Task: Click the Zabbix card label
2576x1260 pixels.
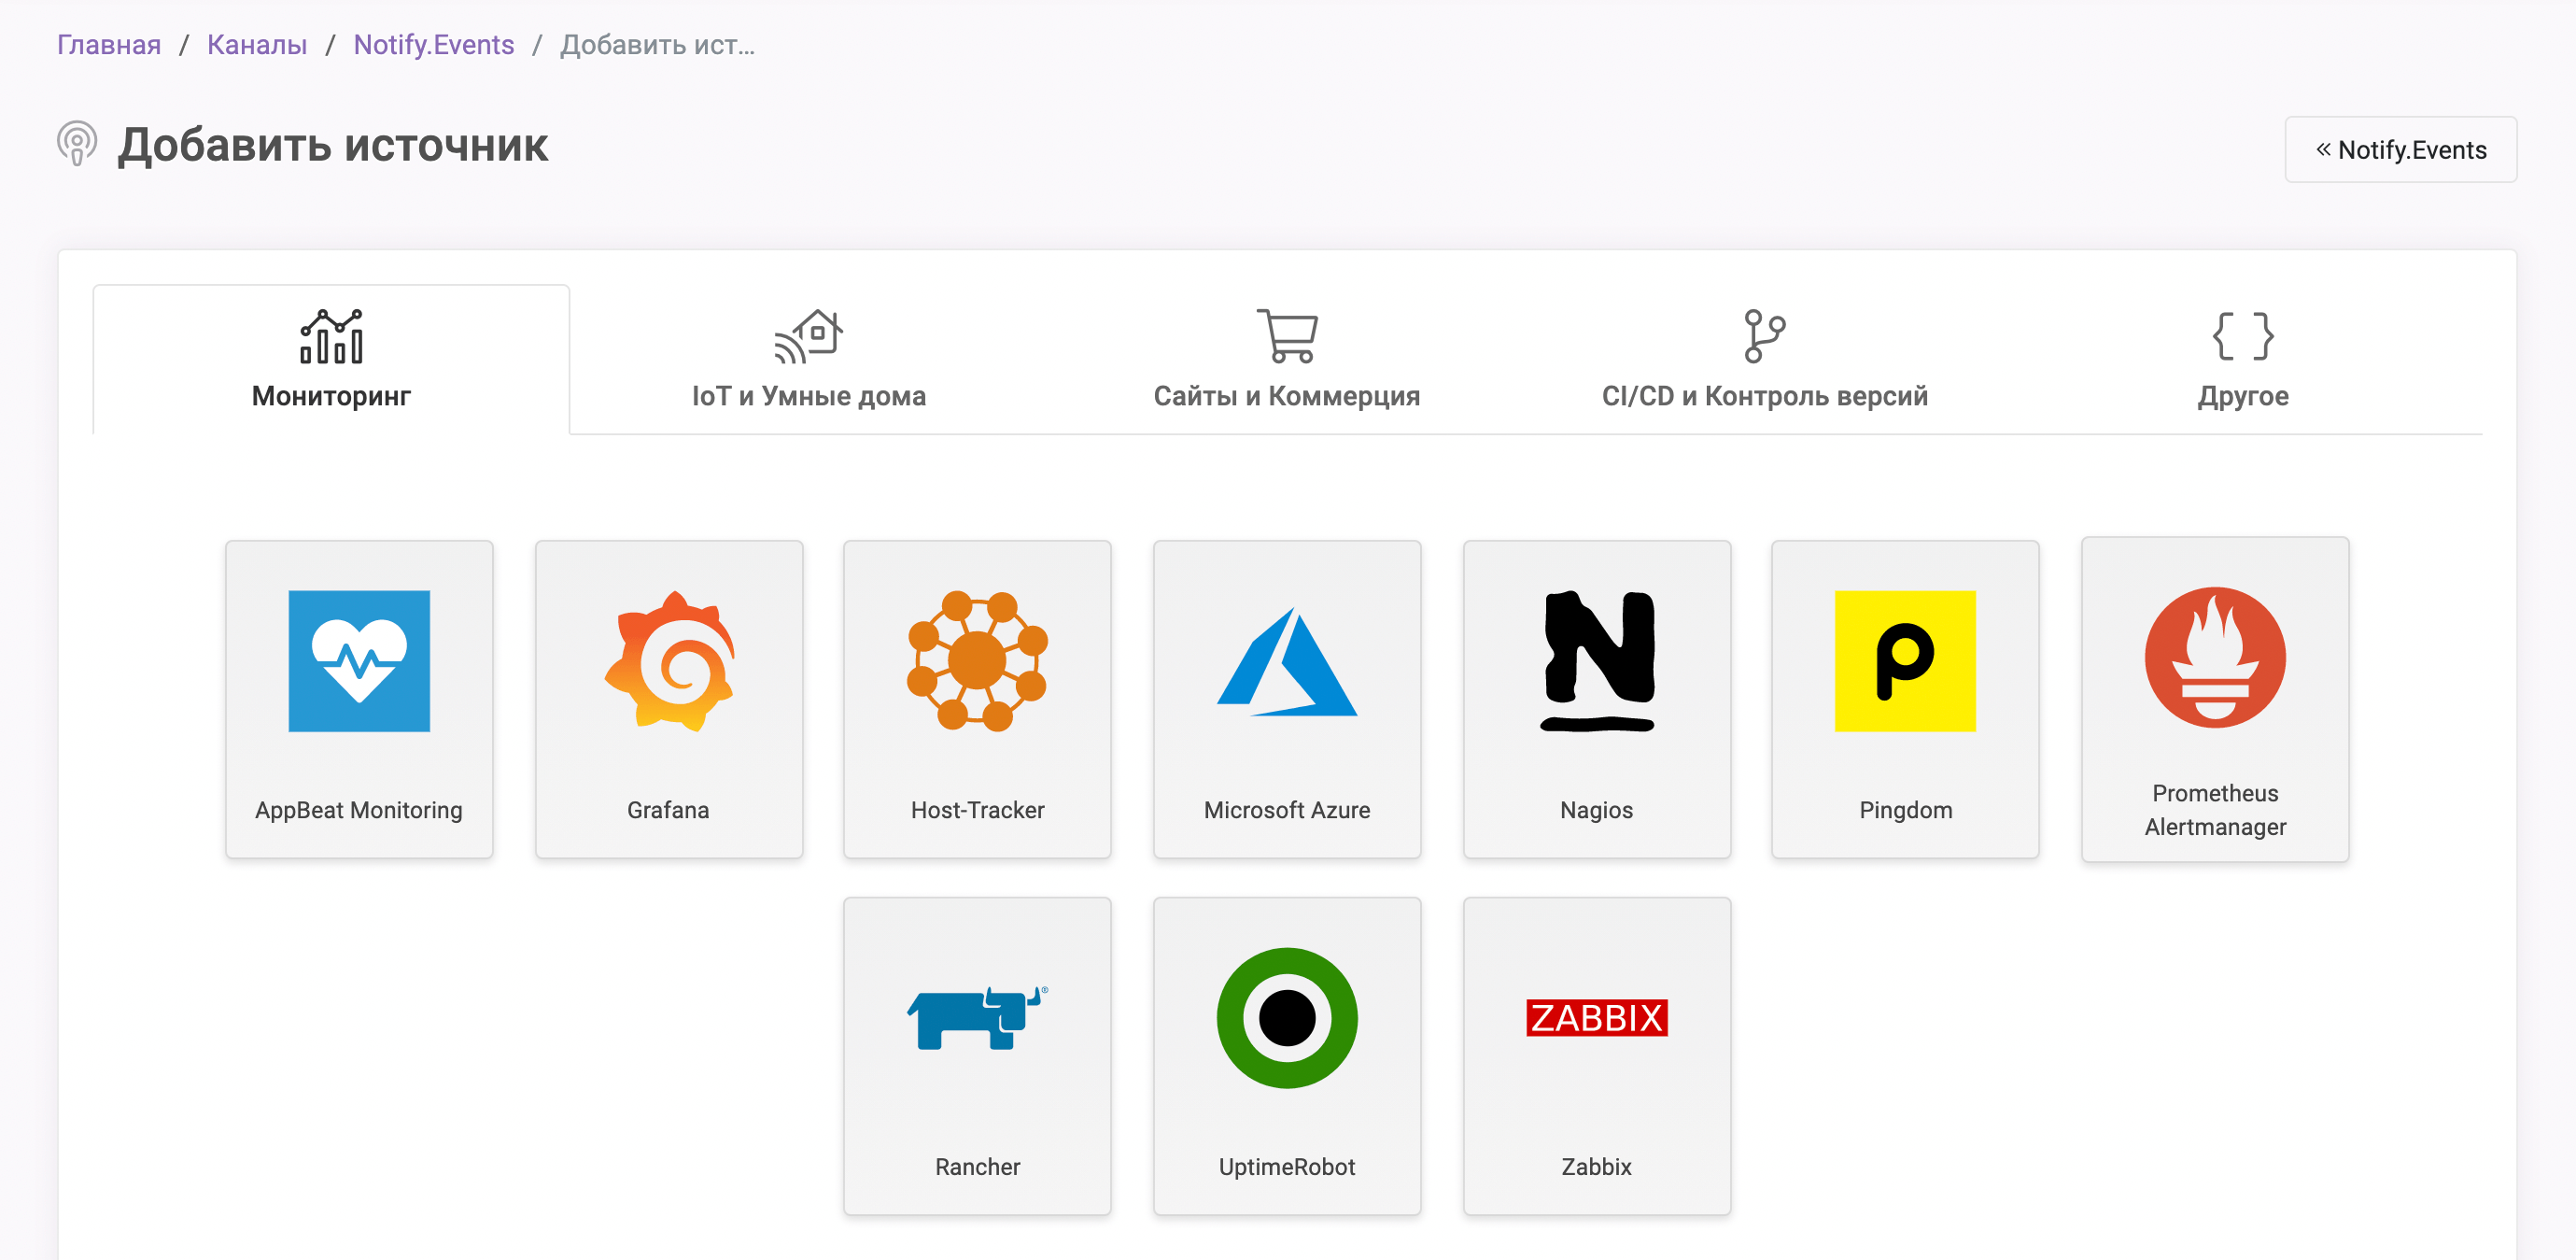Action: 1597,1167
